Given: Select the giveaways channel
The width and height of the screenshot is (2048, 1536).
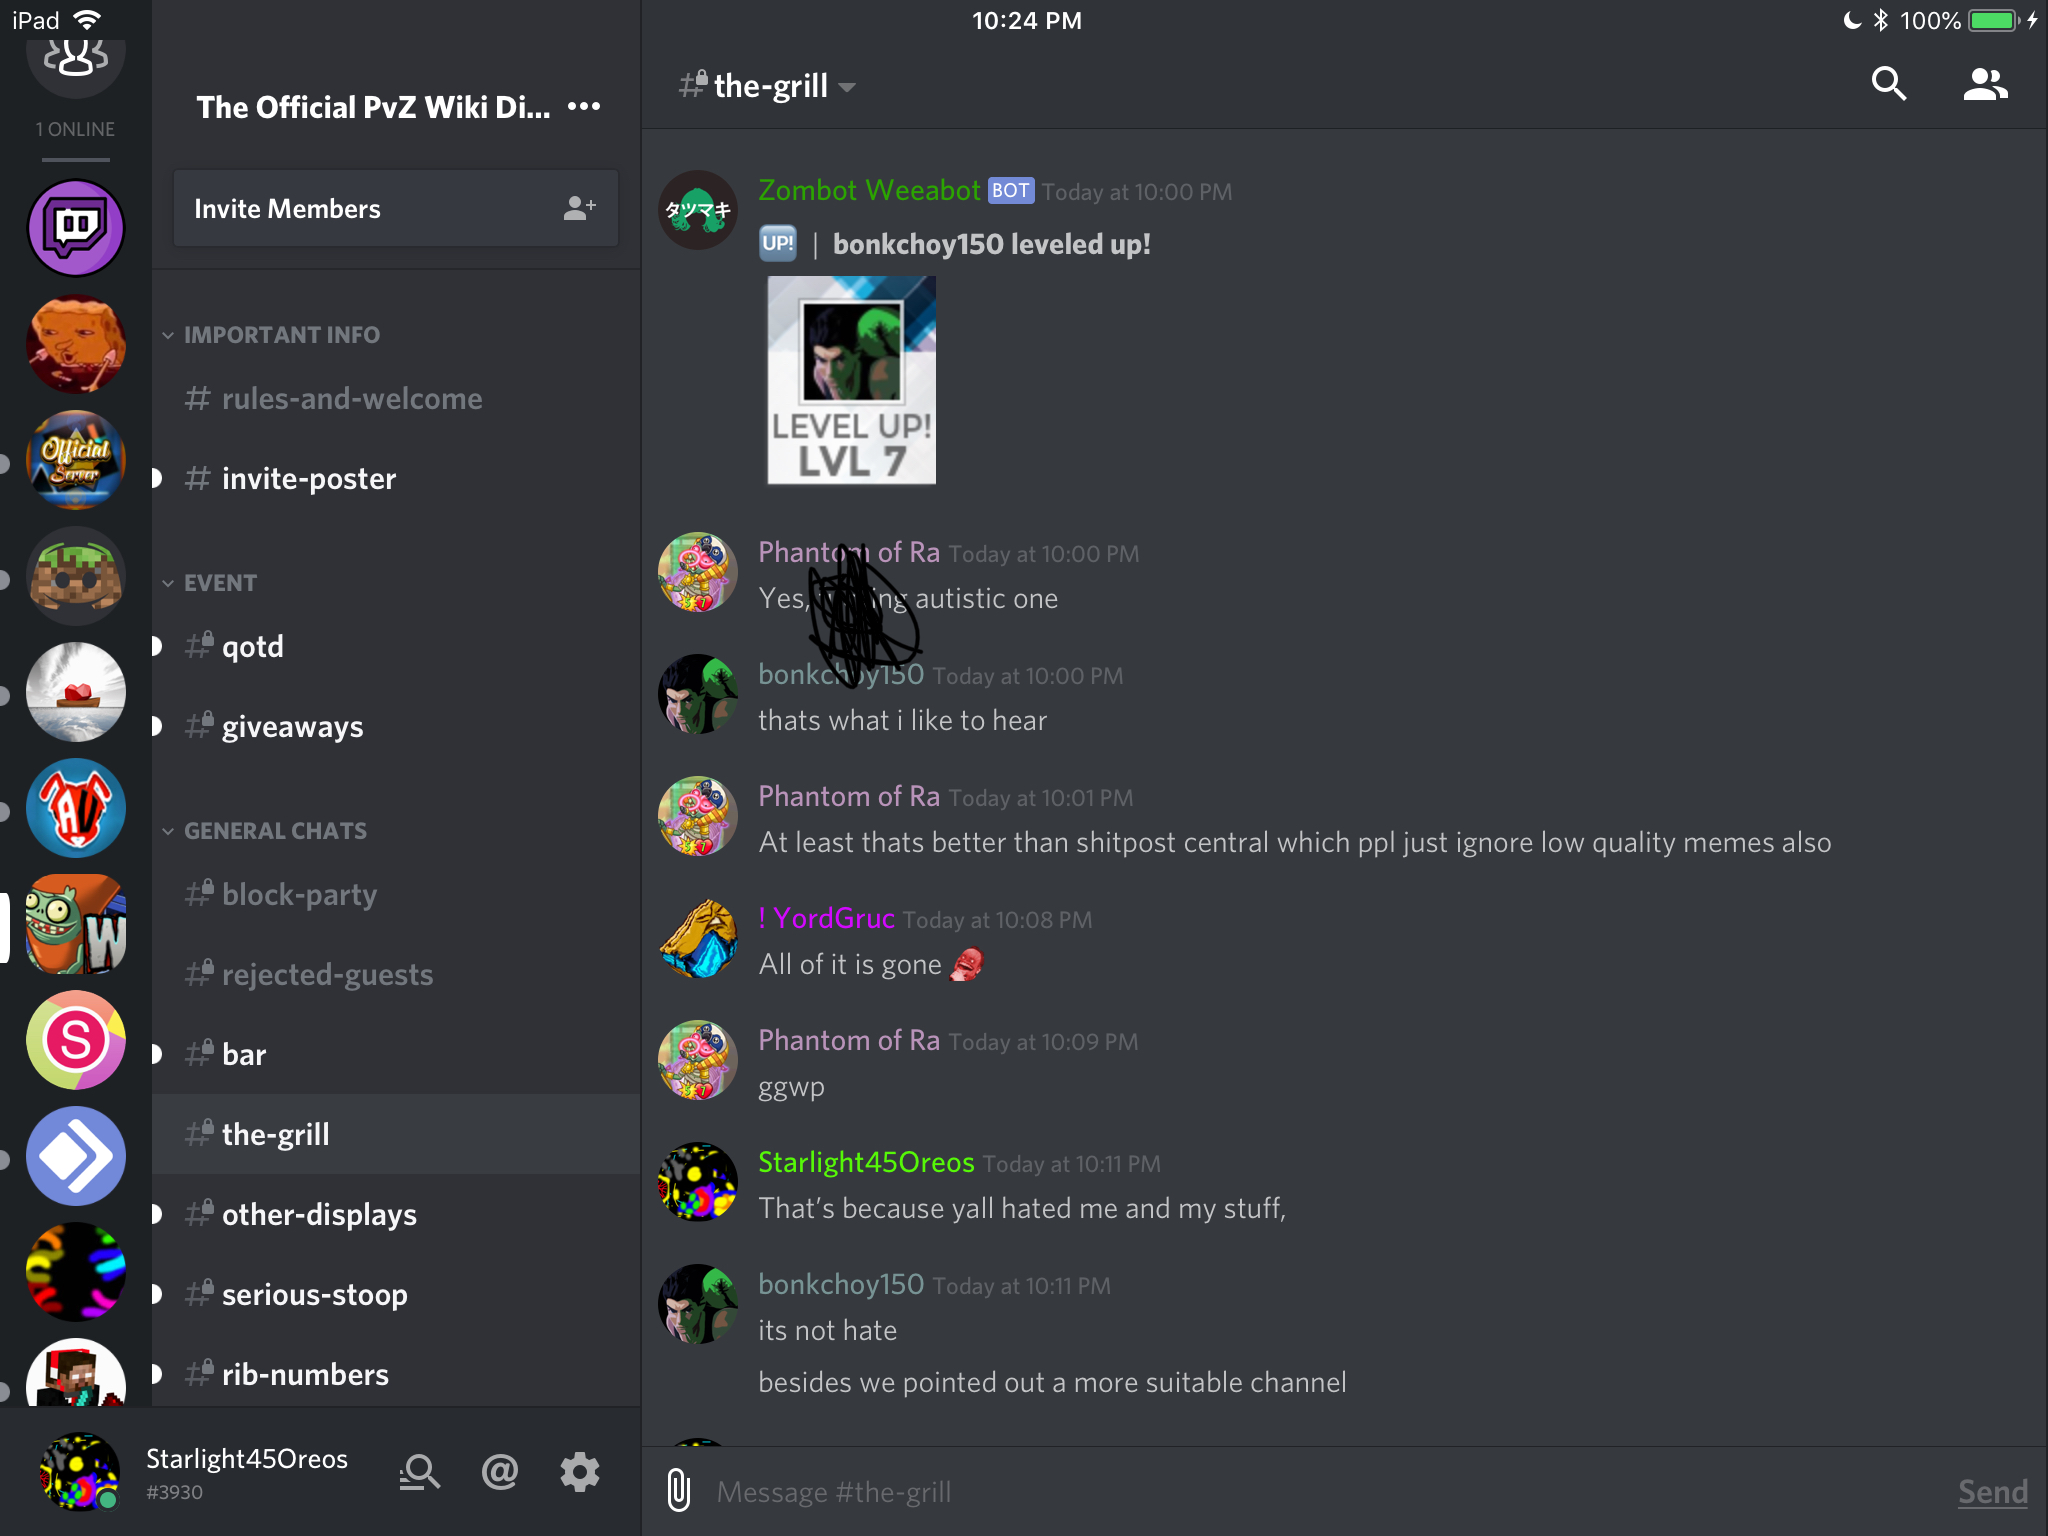Looking at the screenshot, I should 292,726.
